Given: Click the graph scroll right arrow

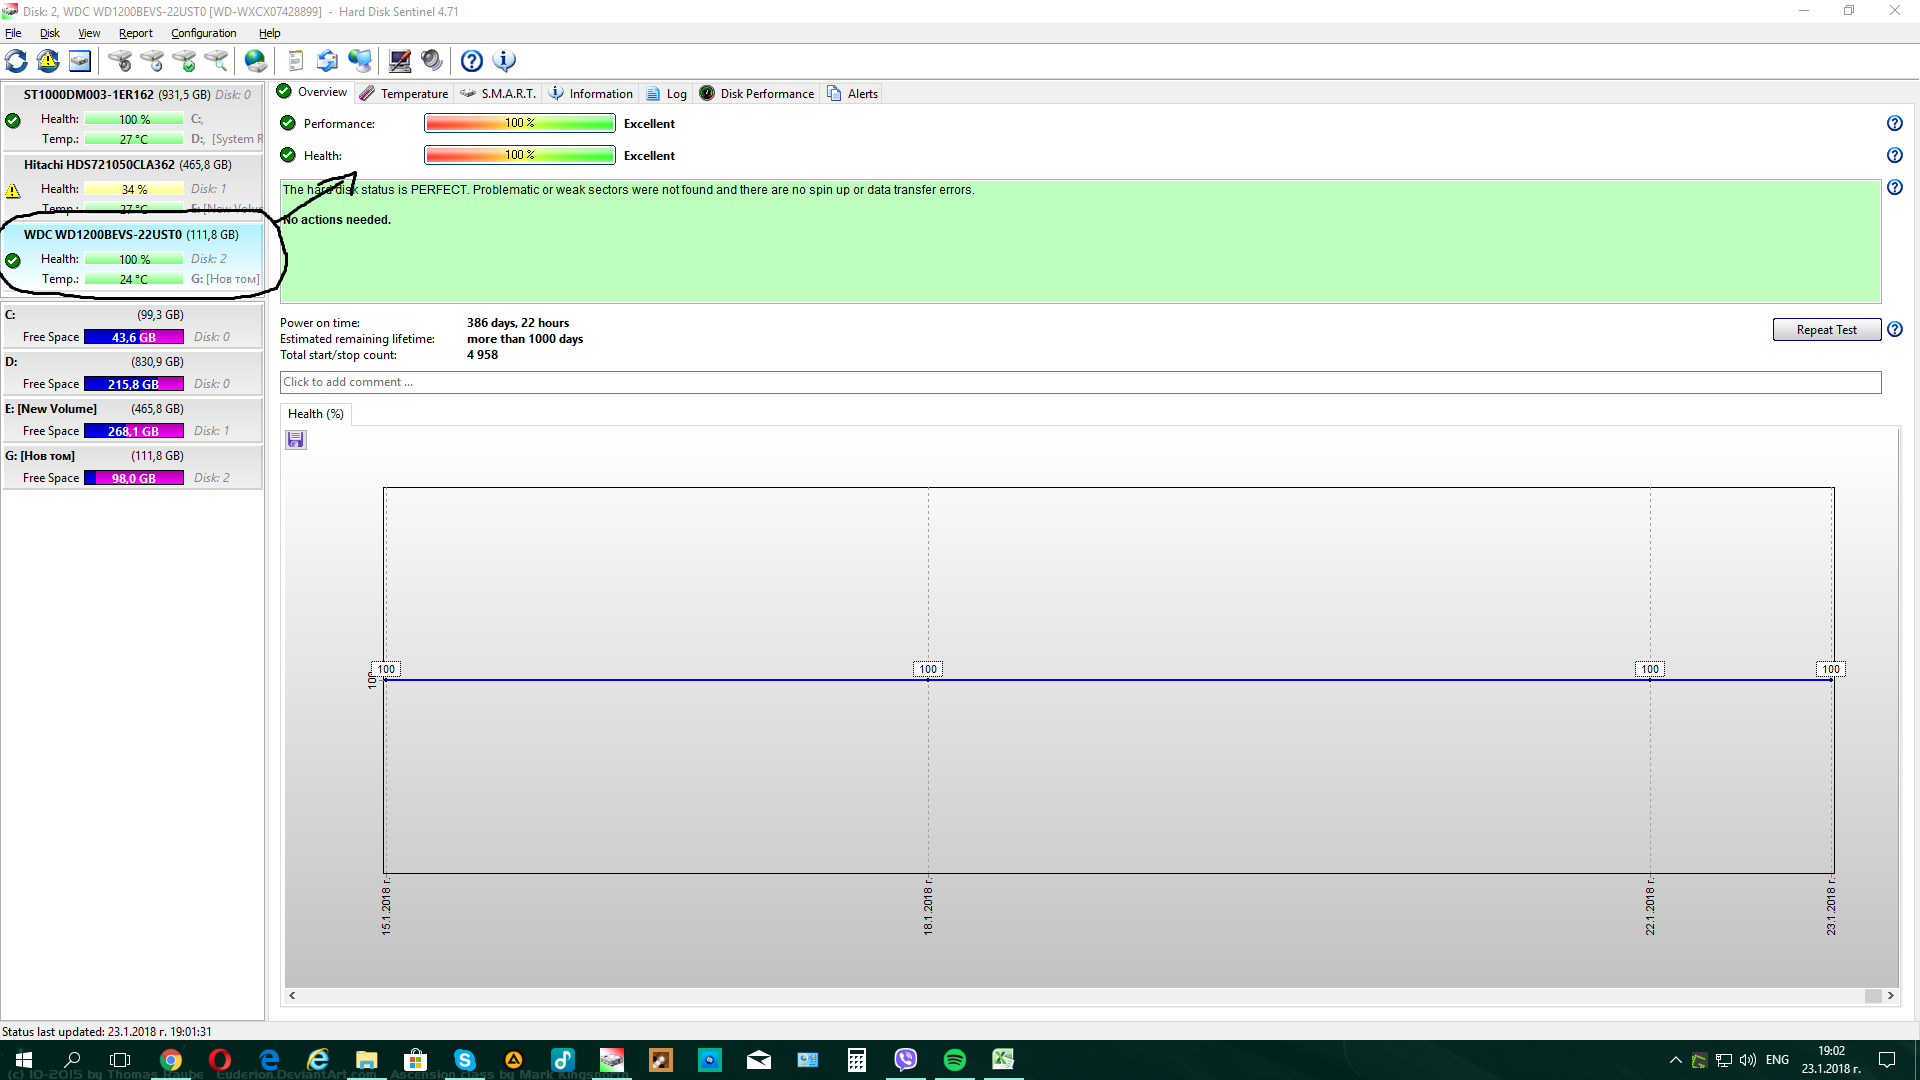Looking at the screenshot, I should [x=1890, y=996].
